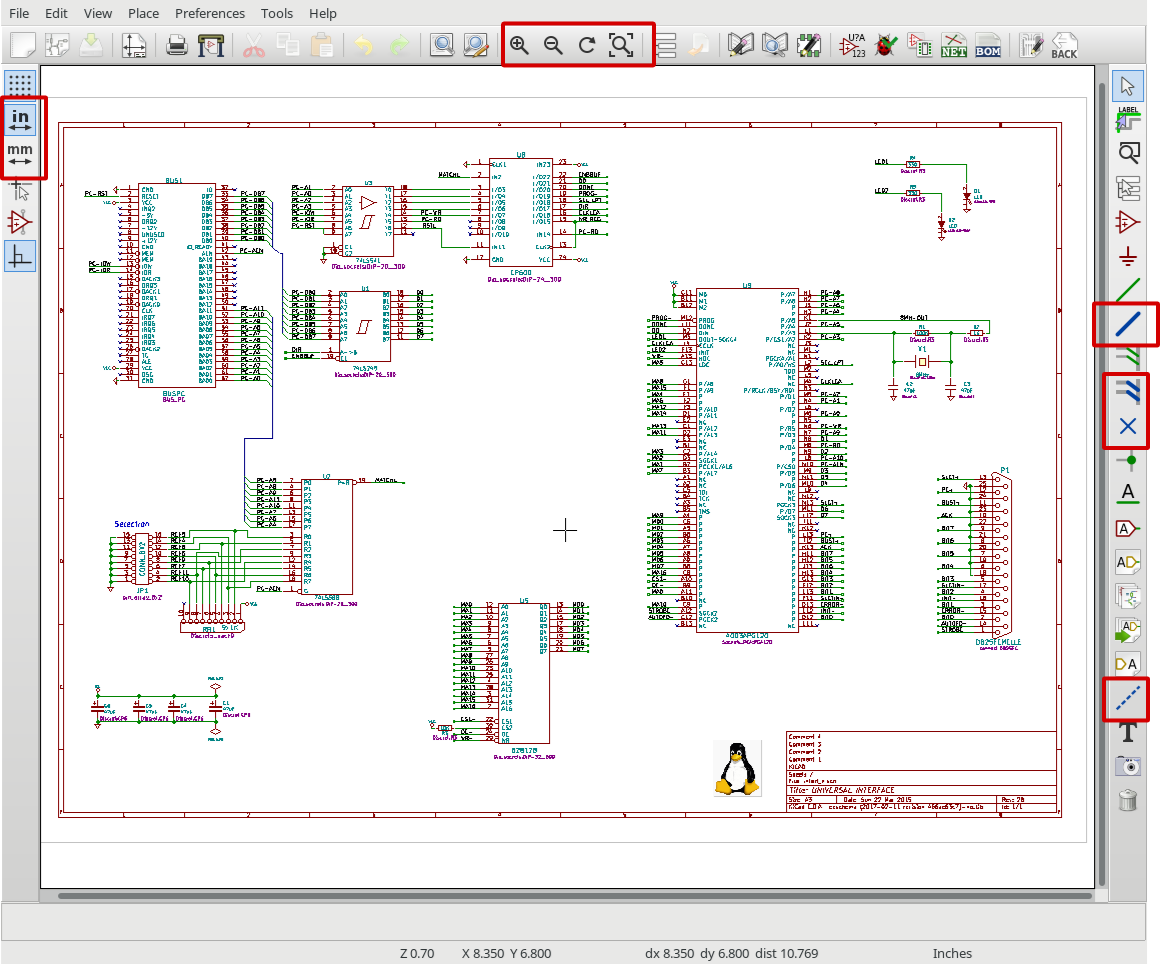Select the Add image camera tool

(1128, 766)
